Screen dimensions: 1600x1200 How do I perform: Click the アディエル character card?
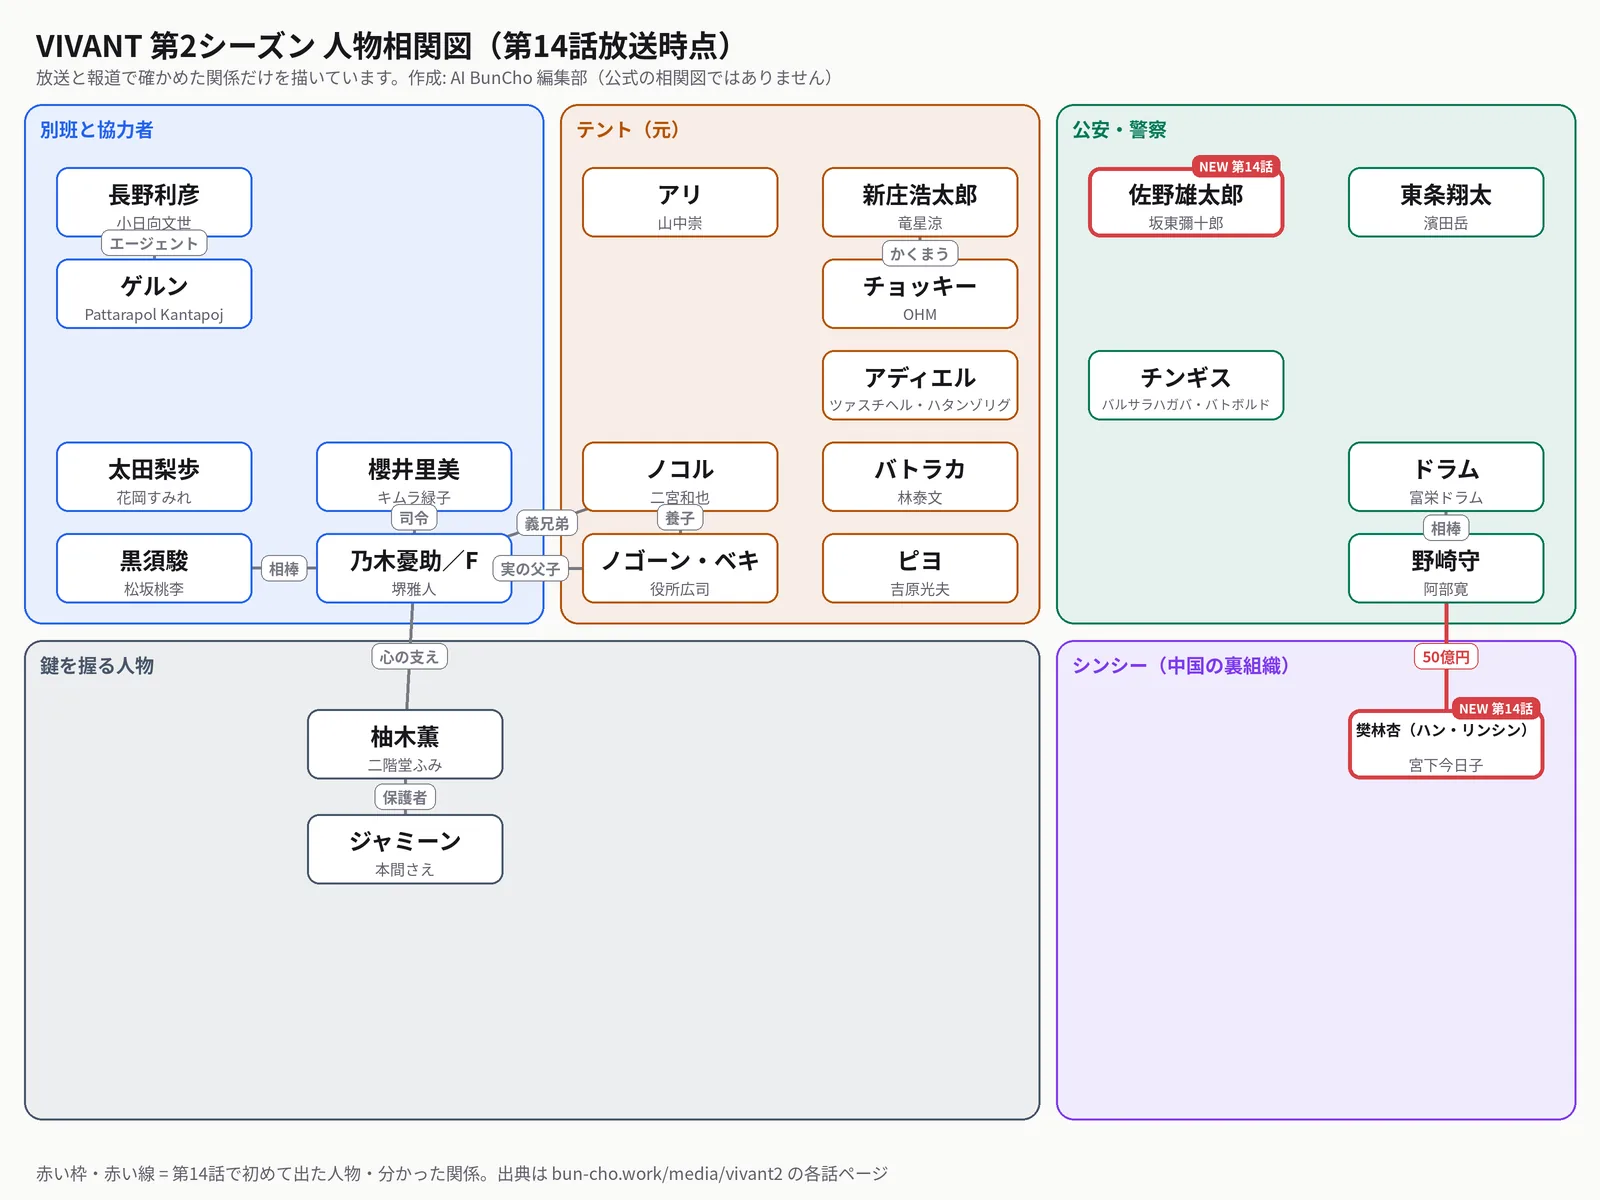[920, 385]
